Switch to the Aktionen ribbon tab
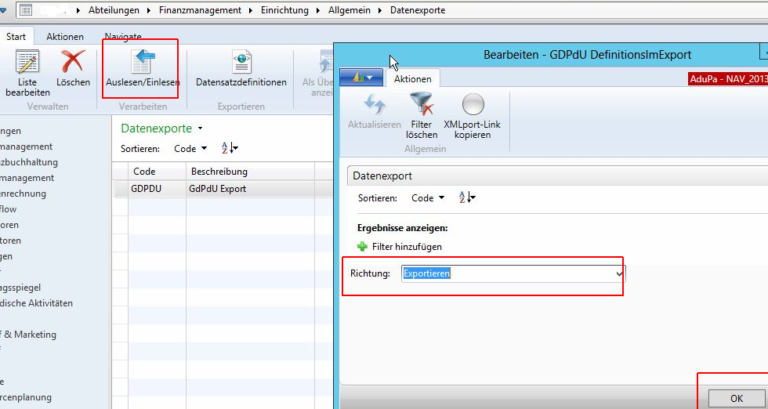Screen dimensions: 768x409 [x=65, y=37]
